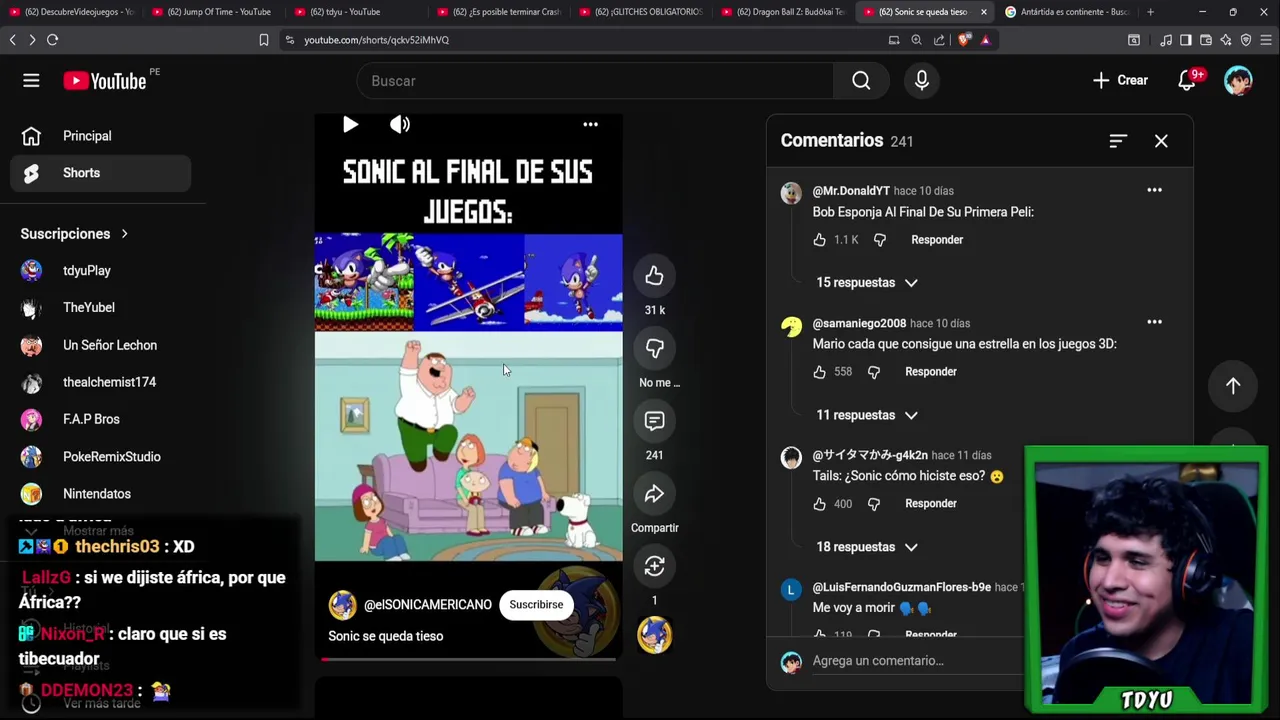Open options for @samaniego2008 comment
The height and width of the screenshot is (720, 1280).
click(x=1154, y=322)
